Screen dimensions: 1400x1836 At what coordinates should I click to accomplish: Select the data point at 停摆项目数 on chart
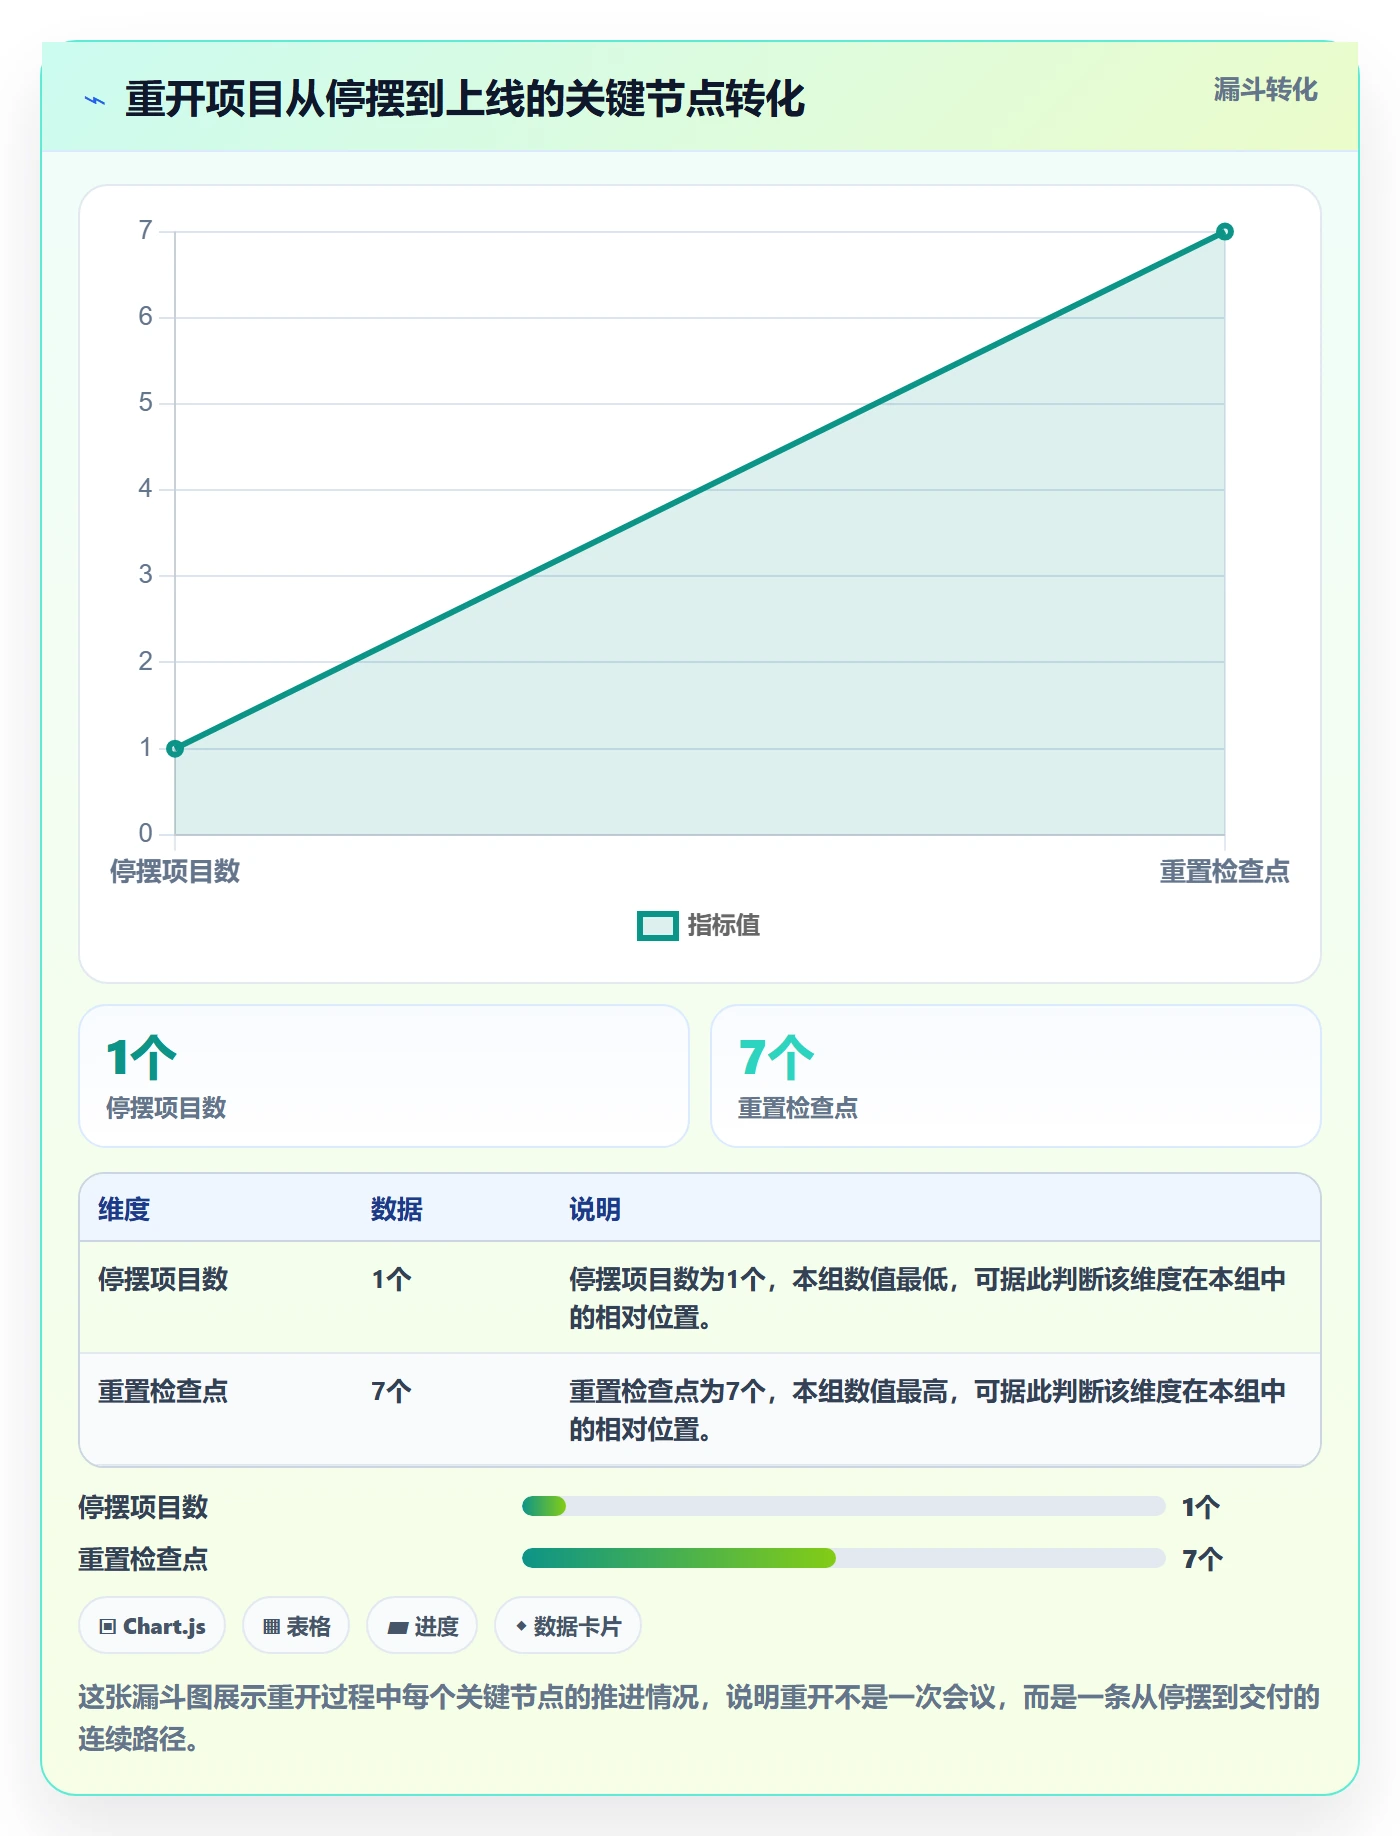click(x=175, y=748)
